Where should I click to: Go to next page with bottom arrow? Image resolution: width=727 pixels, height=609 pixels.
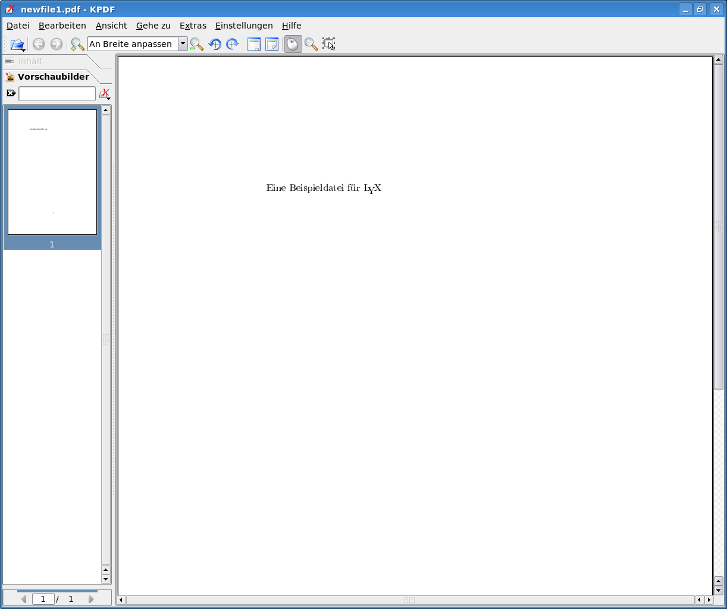coord(91,599)
